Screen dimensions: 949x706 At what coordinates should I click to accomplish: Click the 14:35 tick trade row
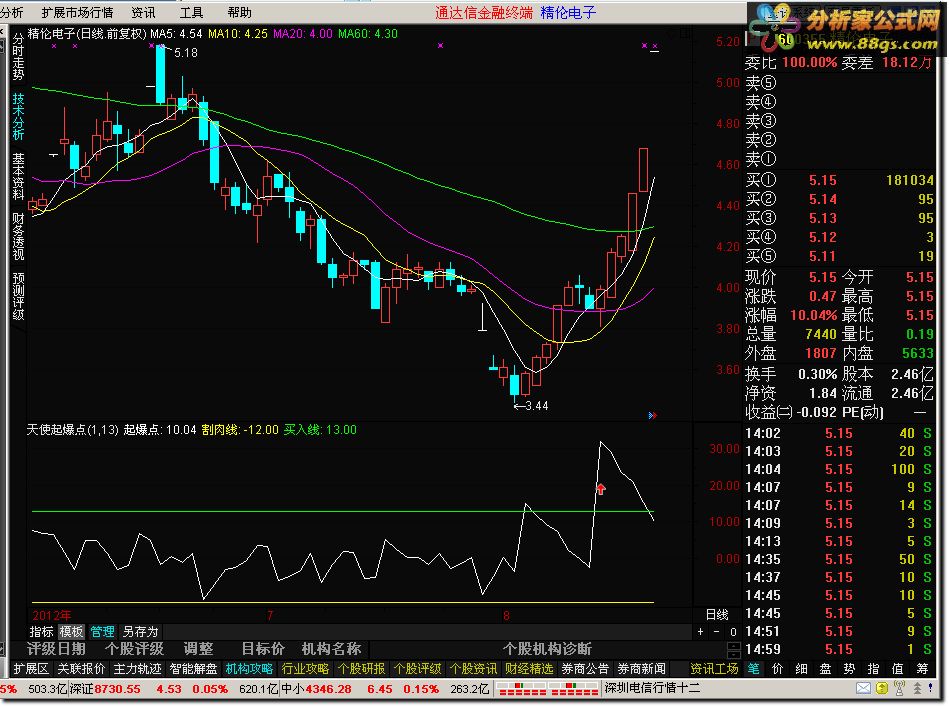[x=838, y=559]
